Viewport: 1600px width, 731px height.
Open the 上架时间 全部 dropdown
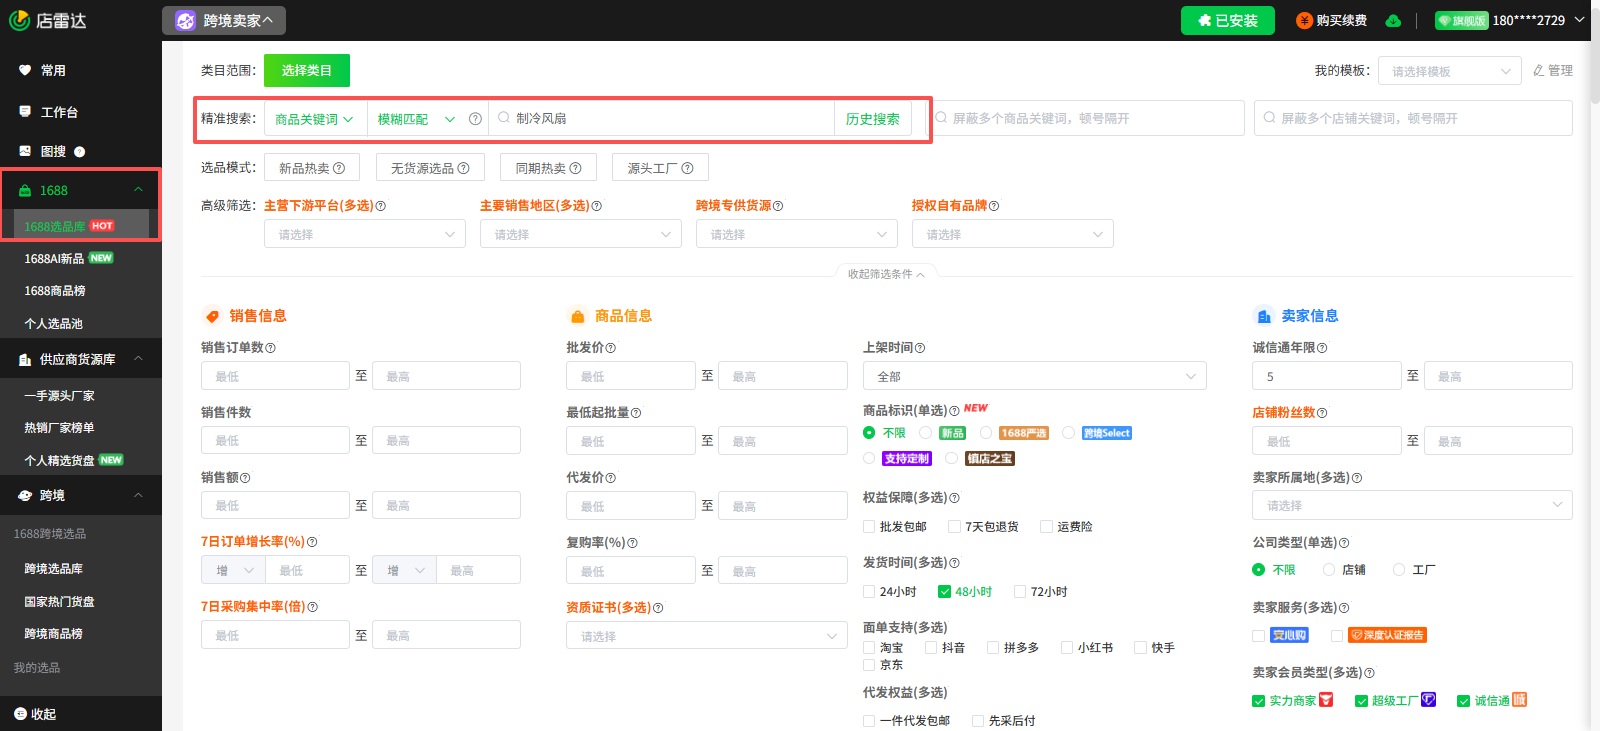coord(1035,376)
